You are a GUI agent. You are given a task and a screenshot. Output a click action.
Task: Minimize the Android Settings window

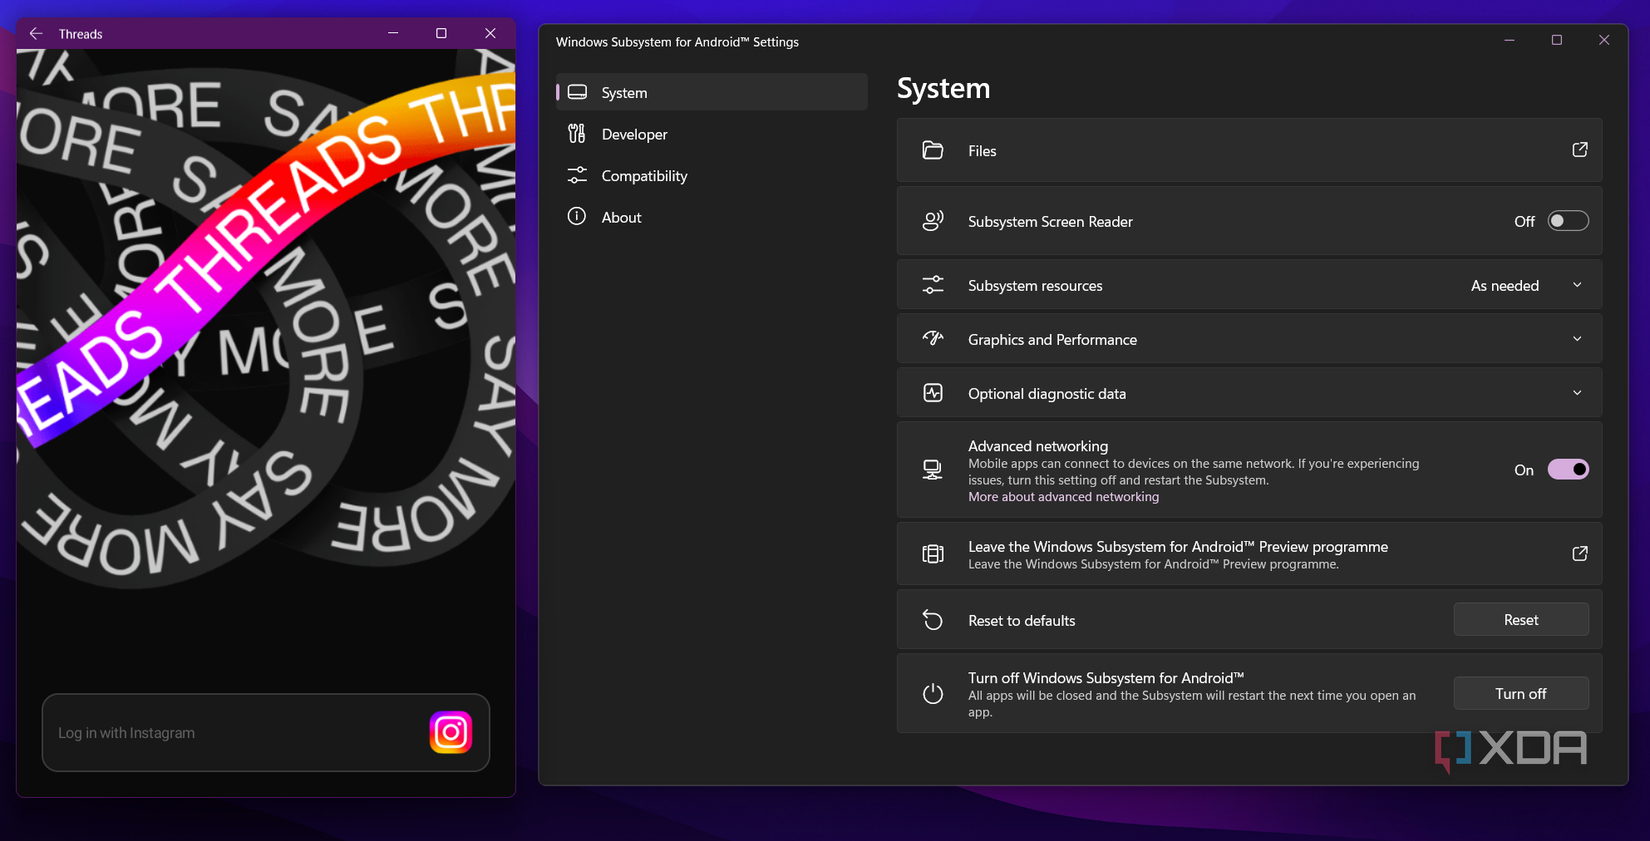tap(1510, 40)
